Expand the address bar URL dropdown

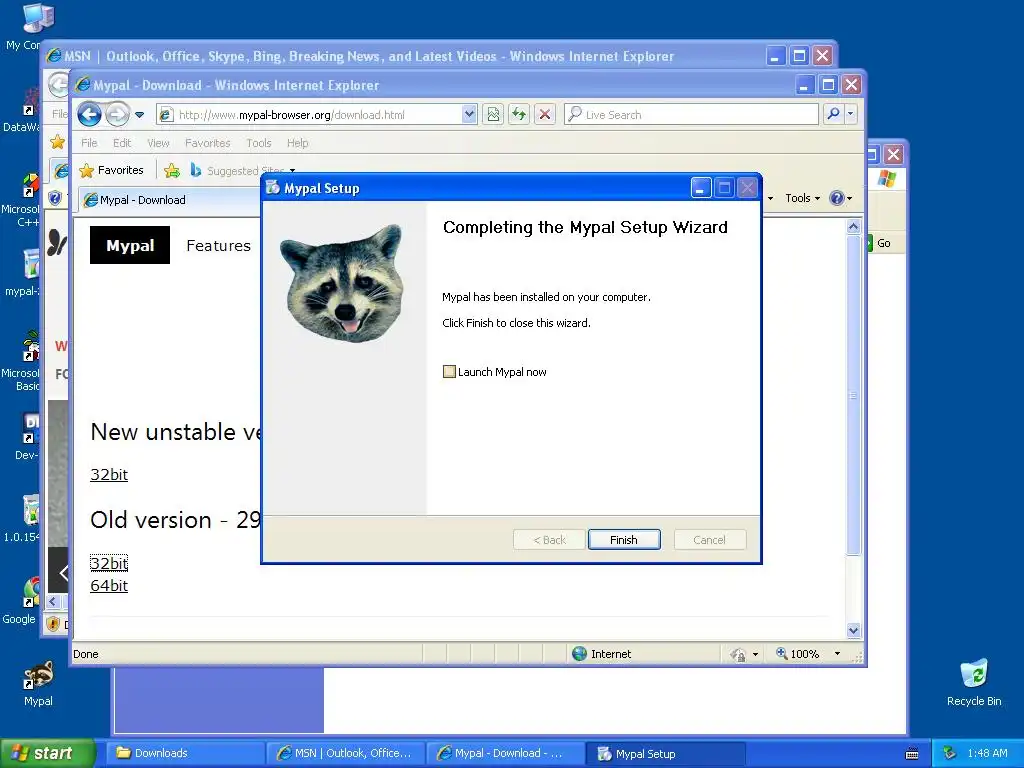pyautogui.click(x=469, y=114)
